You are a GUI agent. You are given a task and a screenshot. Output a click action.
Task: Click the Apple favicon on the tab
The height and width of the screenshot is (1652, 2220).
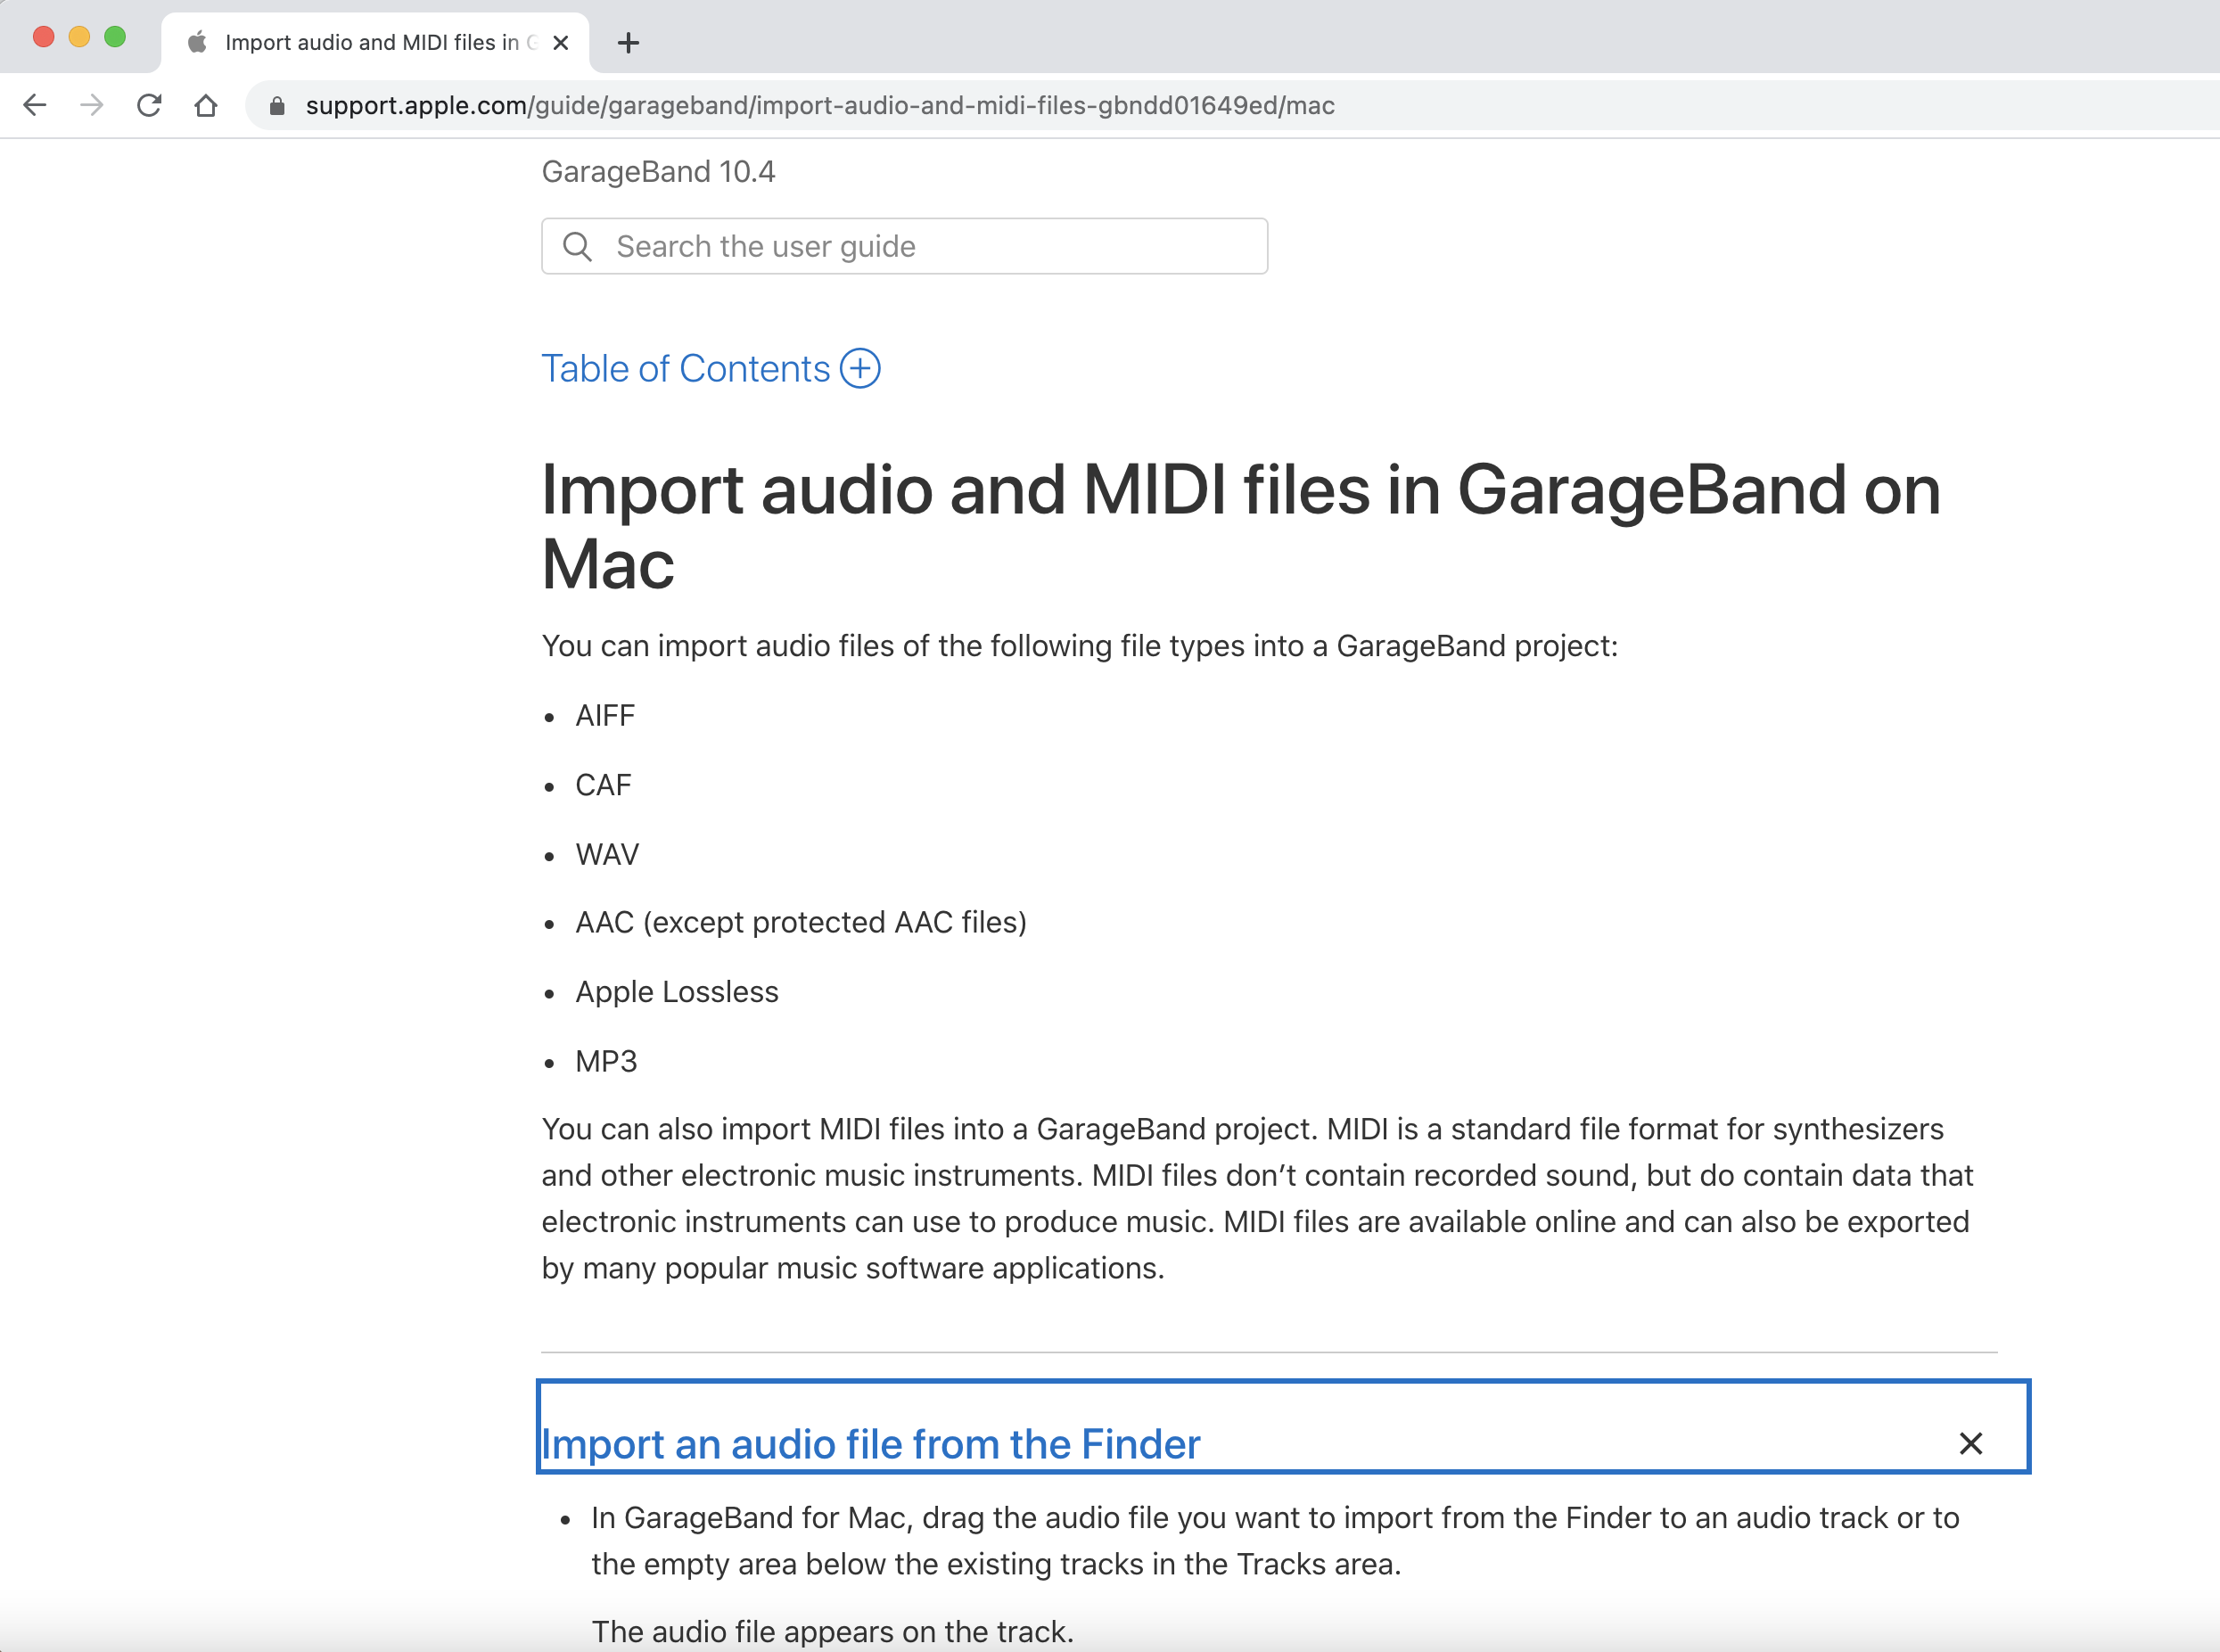pyautogui.click(x=198, y=42)
